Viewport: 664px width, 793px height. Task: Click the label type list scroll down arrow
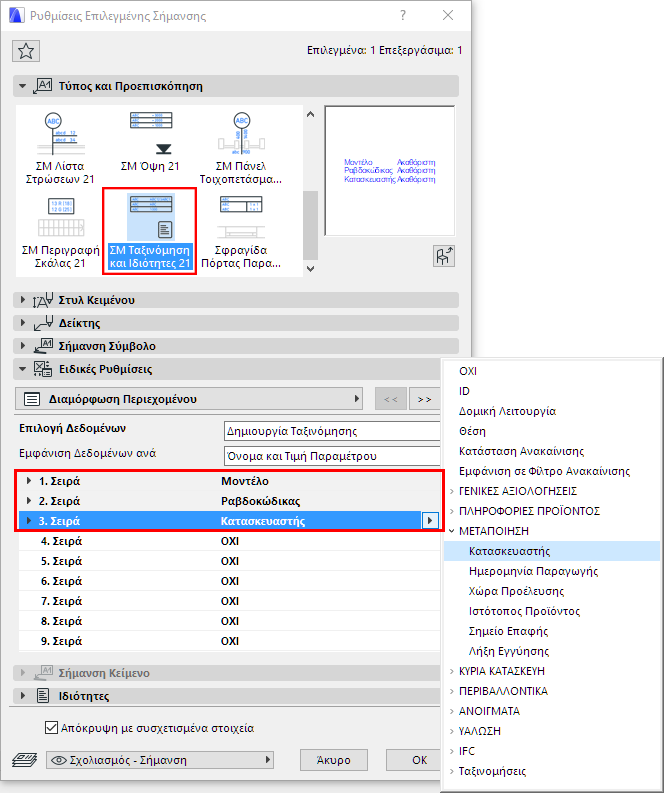tap(311, 269)
